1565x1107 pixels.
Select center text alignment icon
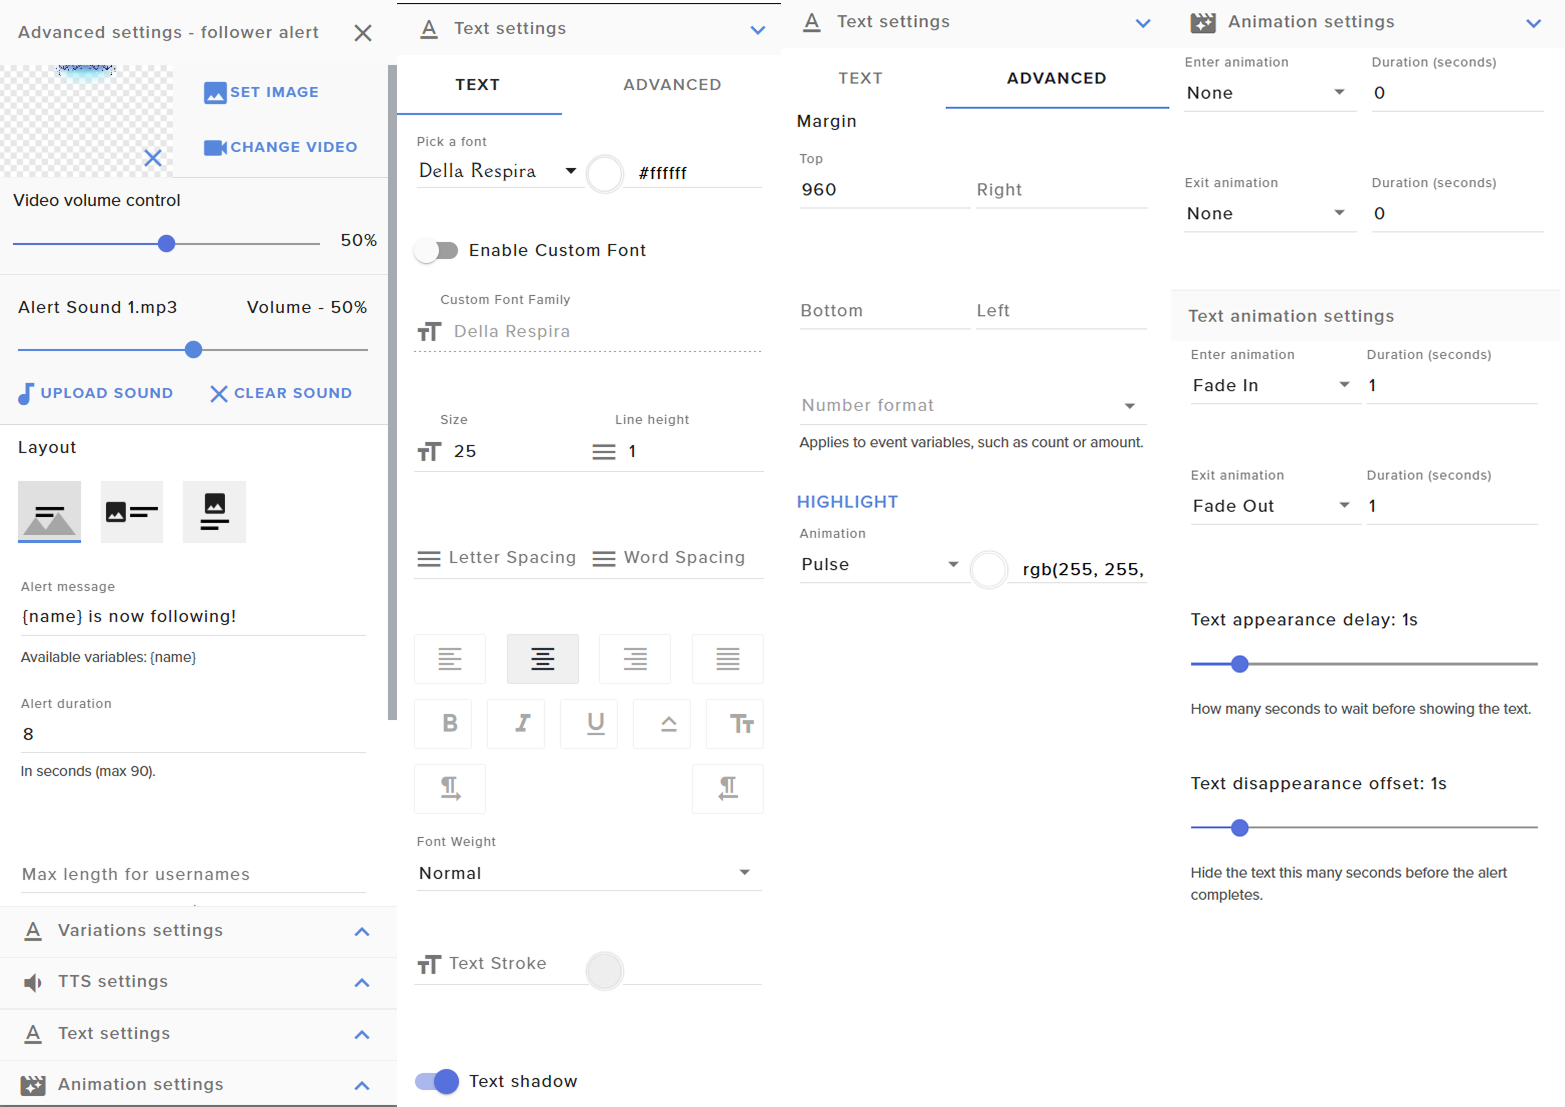coord(542,659)
